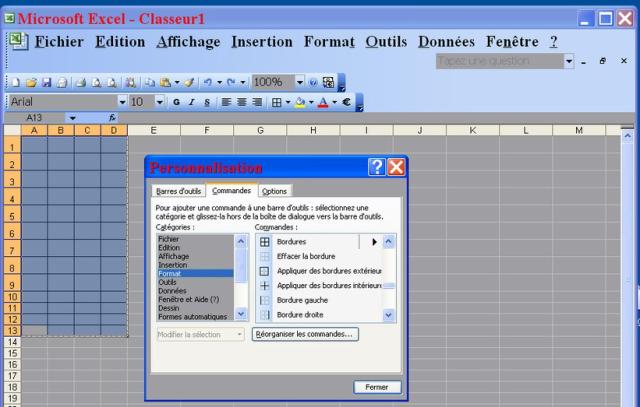Toggle italic with the I button

(191, 102)
